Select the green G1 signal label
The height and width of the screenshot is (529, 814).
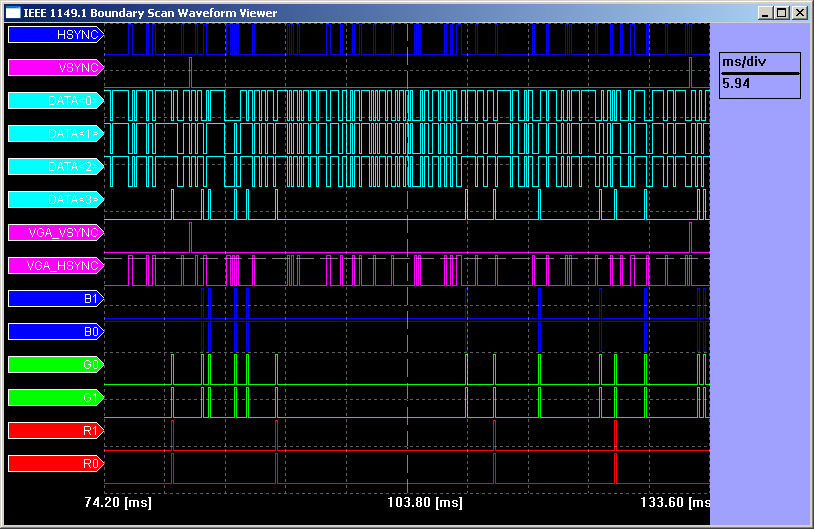pyautogui.click(x=55, y=398)
